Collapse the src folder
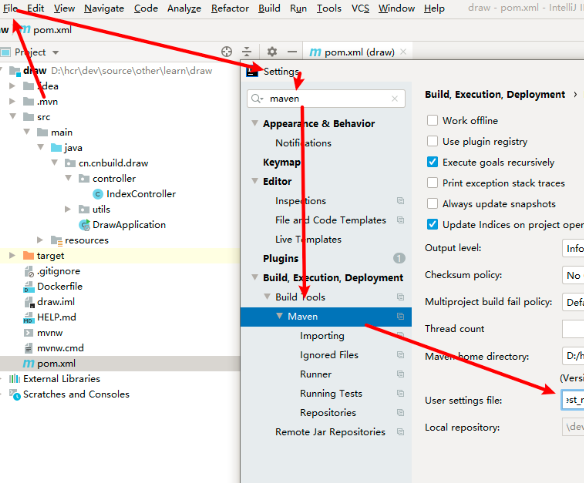The width and height of the screenshot is (584, 483). point(13,117)
